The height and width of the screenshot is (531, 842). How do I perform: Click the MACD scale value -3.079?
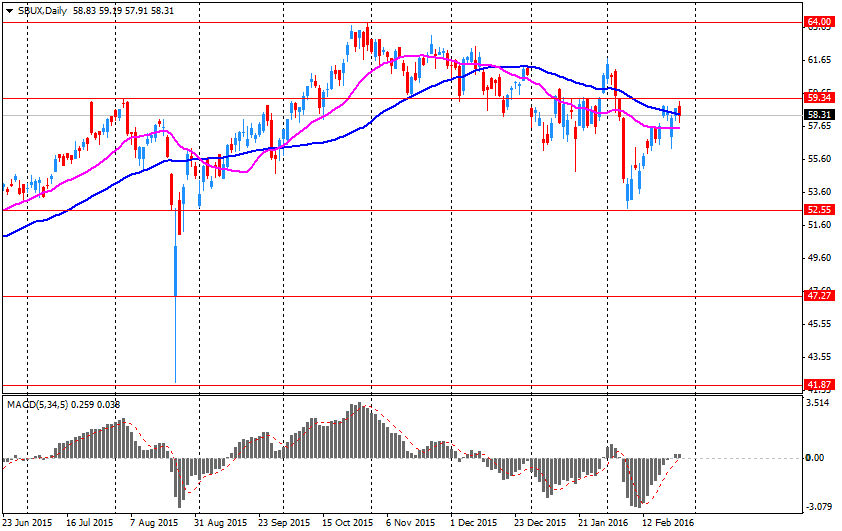[x=818, y=506]
